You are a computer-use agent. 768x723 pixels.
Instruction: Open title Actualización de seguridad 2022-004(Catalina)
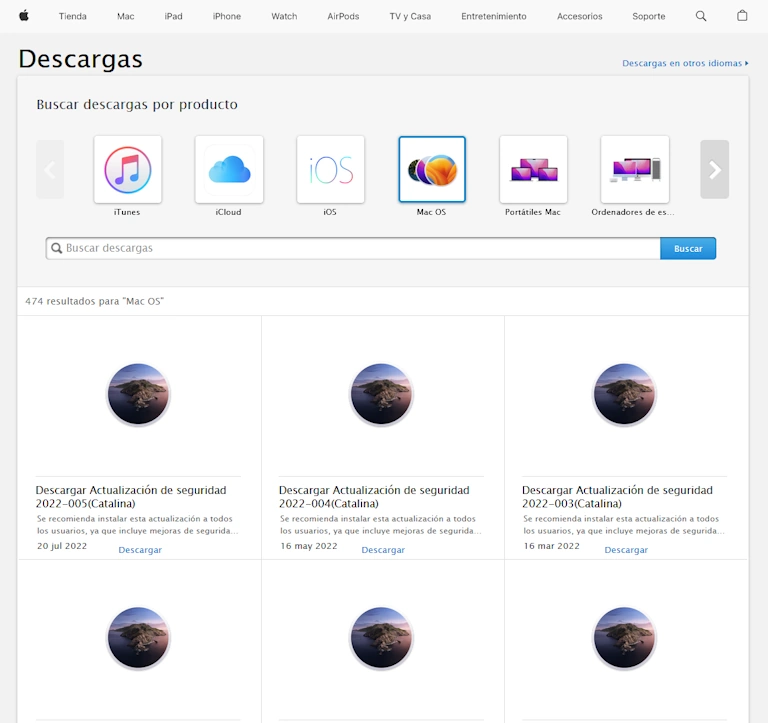click(x=374, y=497)
